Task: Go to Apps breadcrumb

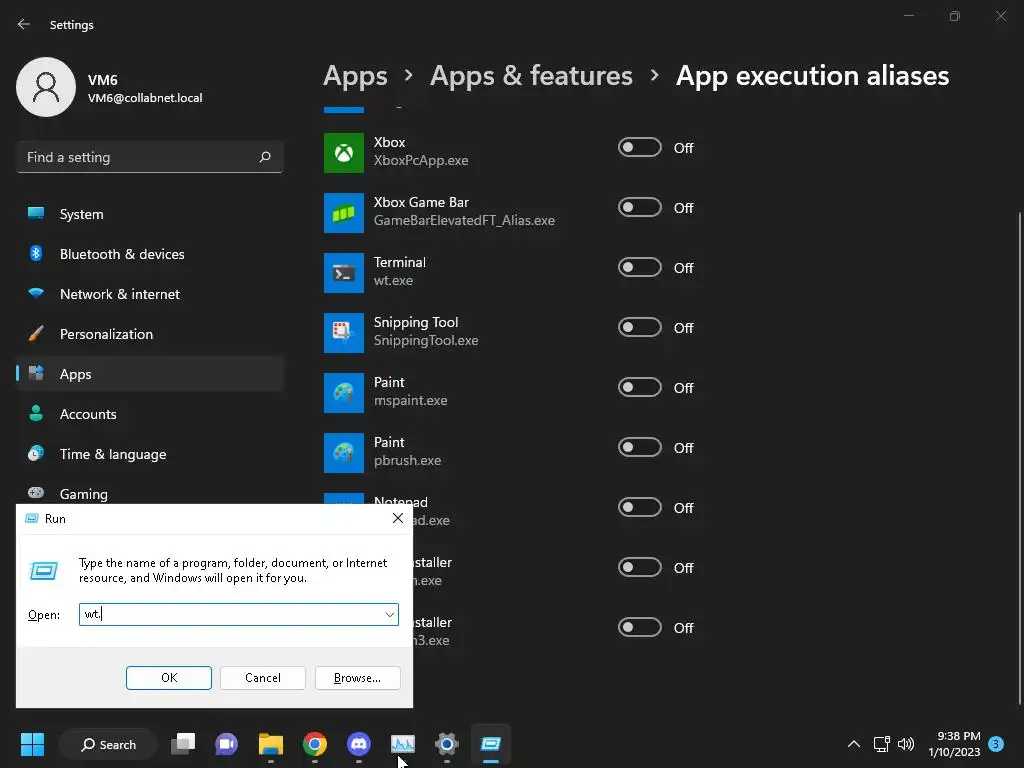Action: click(x=355, y=76)
